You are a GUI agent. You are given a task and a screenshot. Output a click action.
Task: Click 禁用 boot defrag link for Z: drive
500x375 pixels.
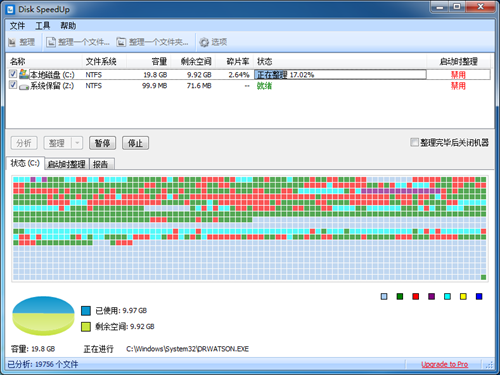coord(458,86)
